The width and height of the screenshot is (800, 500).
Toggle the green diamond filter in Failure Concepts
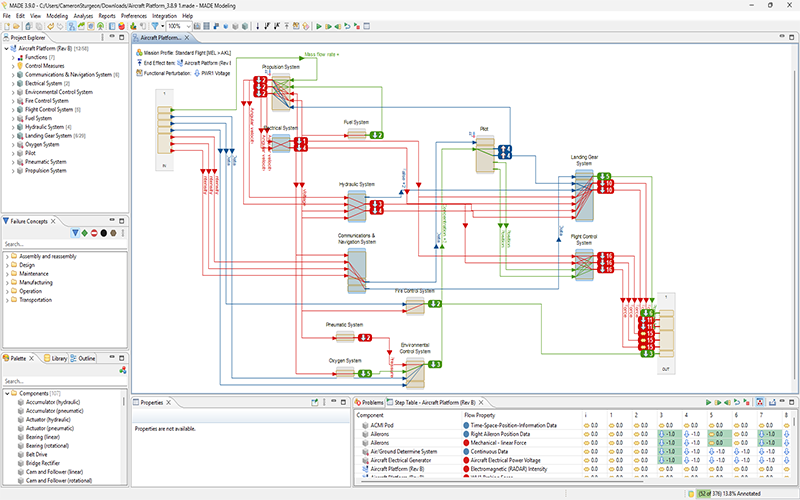pos(85,233)
